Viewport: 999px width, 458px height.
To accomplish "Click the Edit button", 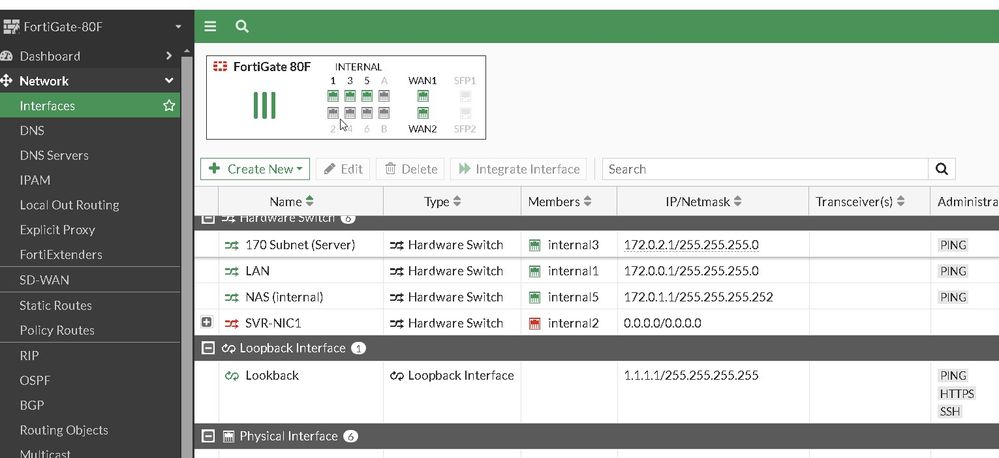I will coord(343,169).
